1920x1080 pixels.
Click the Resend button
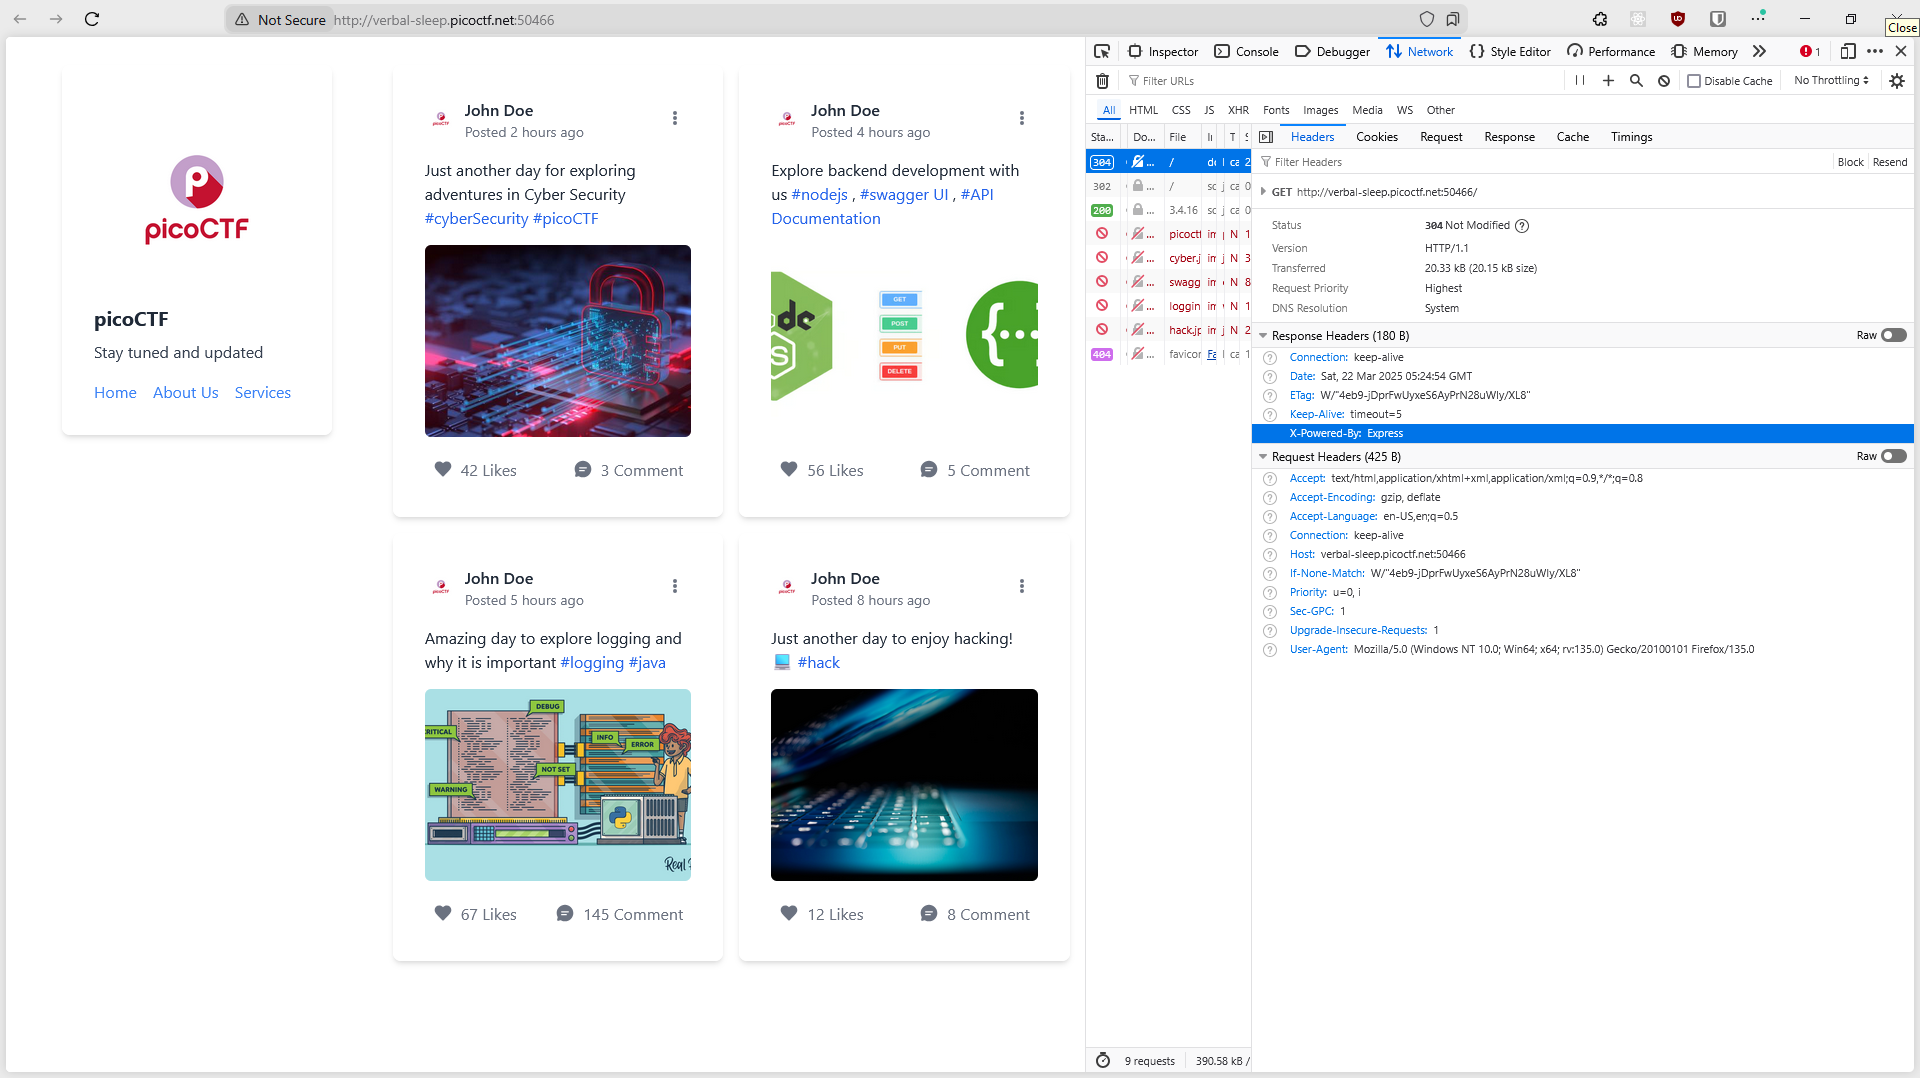point(1890,162)
